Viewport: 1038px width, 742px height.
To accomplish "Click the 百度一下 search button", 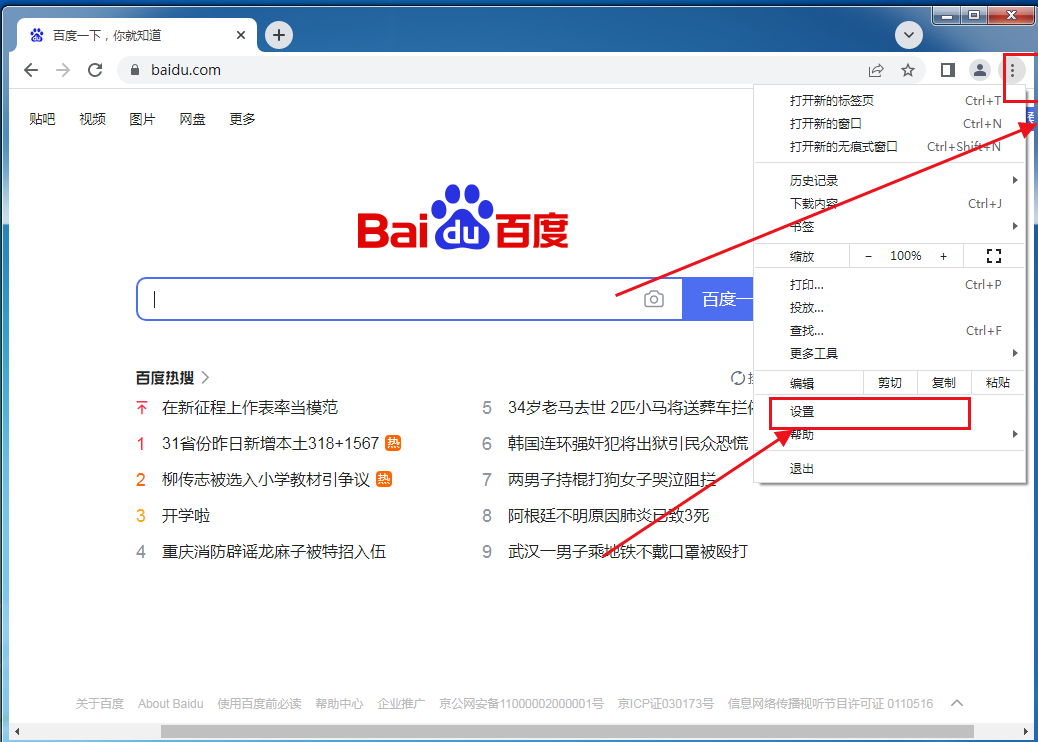I will 718,299.
